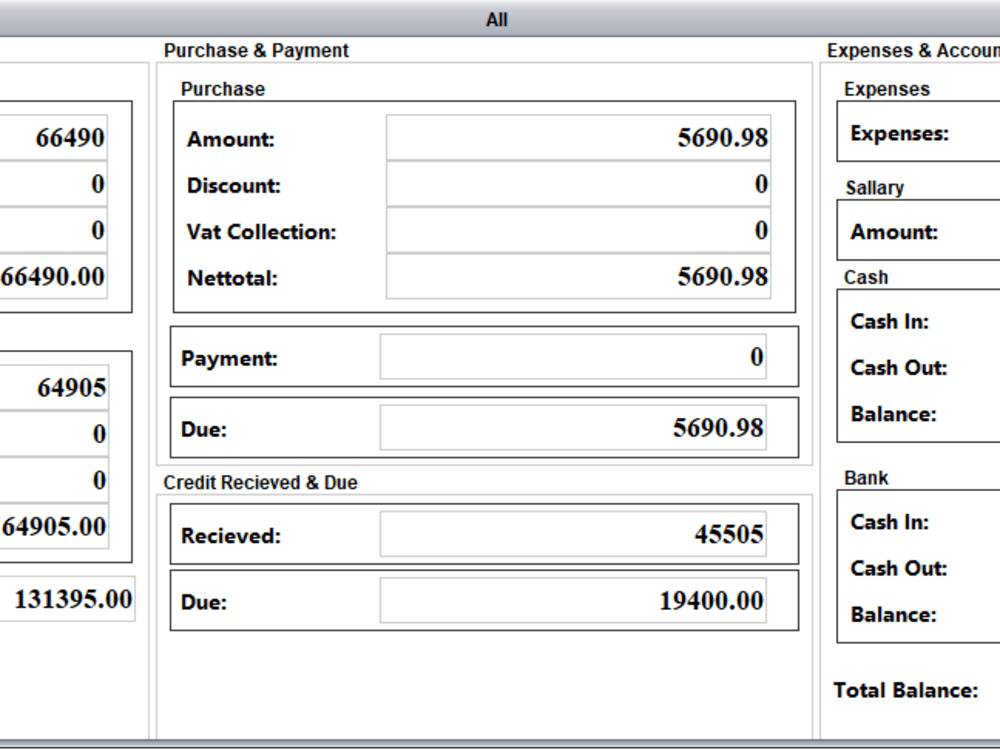
Task: Select the 64905.00 total field
Action: (x=54, y=527)
